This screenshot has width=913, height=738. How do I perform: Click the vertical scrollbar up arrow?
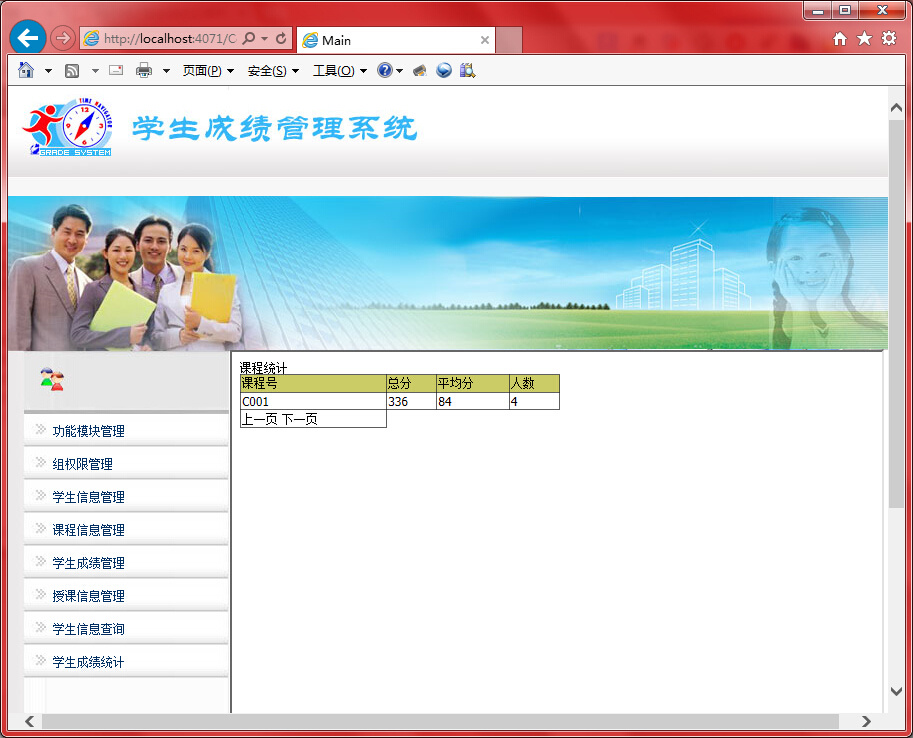pos(897,108)
